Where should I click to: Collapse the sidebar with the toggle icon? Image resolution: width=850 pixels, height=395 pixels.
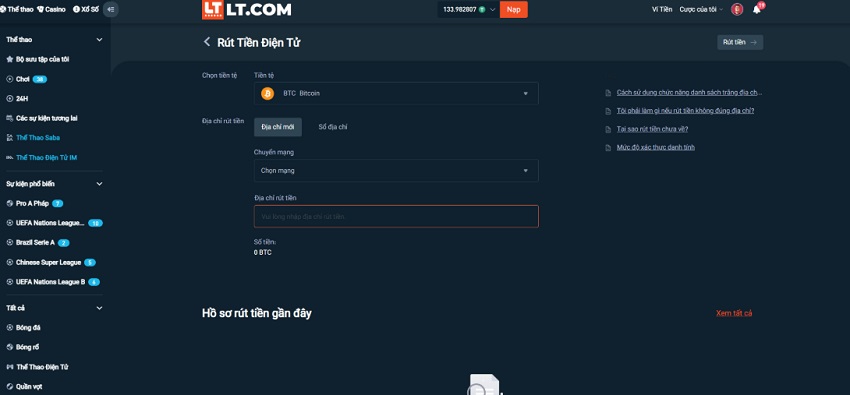[111, 9]
